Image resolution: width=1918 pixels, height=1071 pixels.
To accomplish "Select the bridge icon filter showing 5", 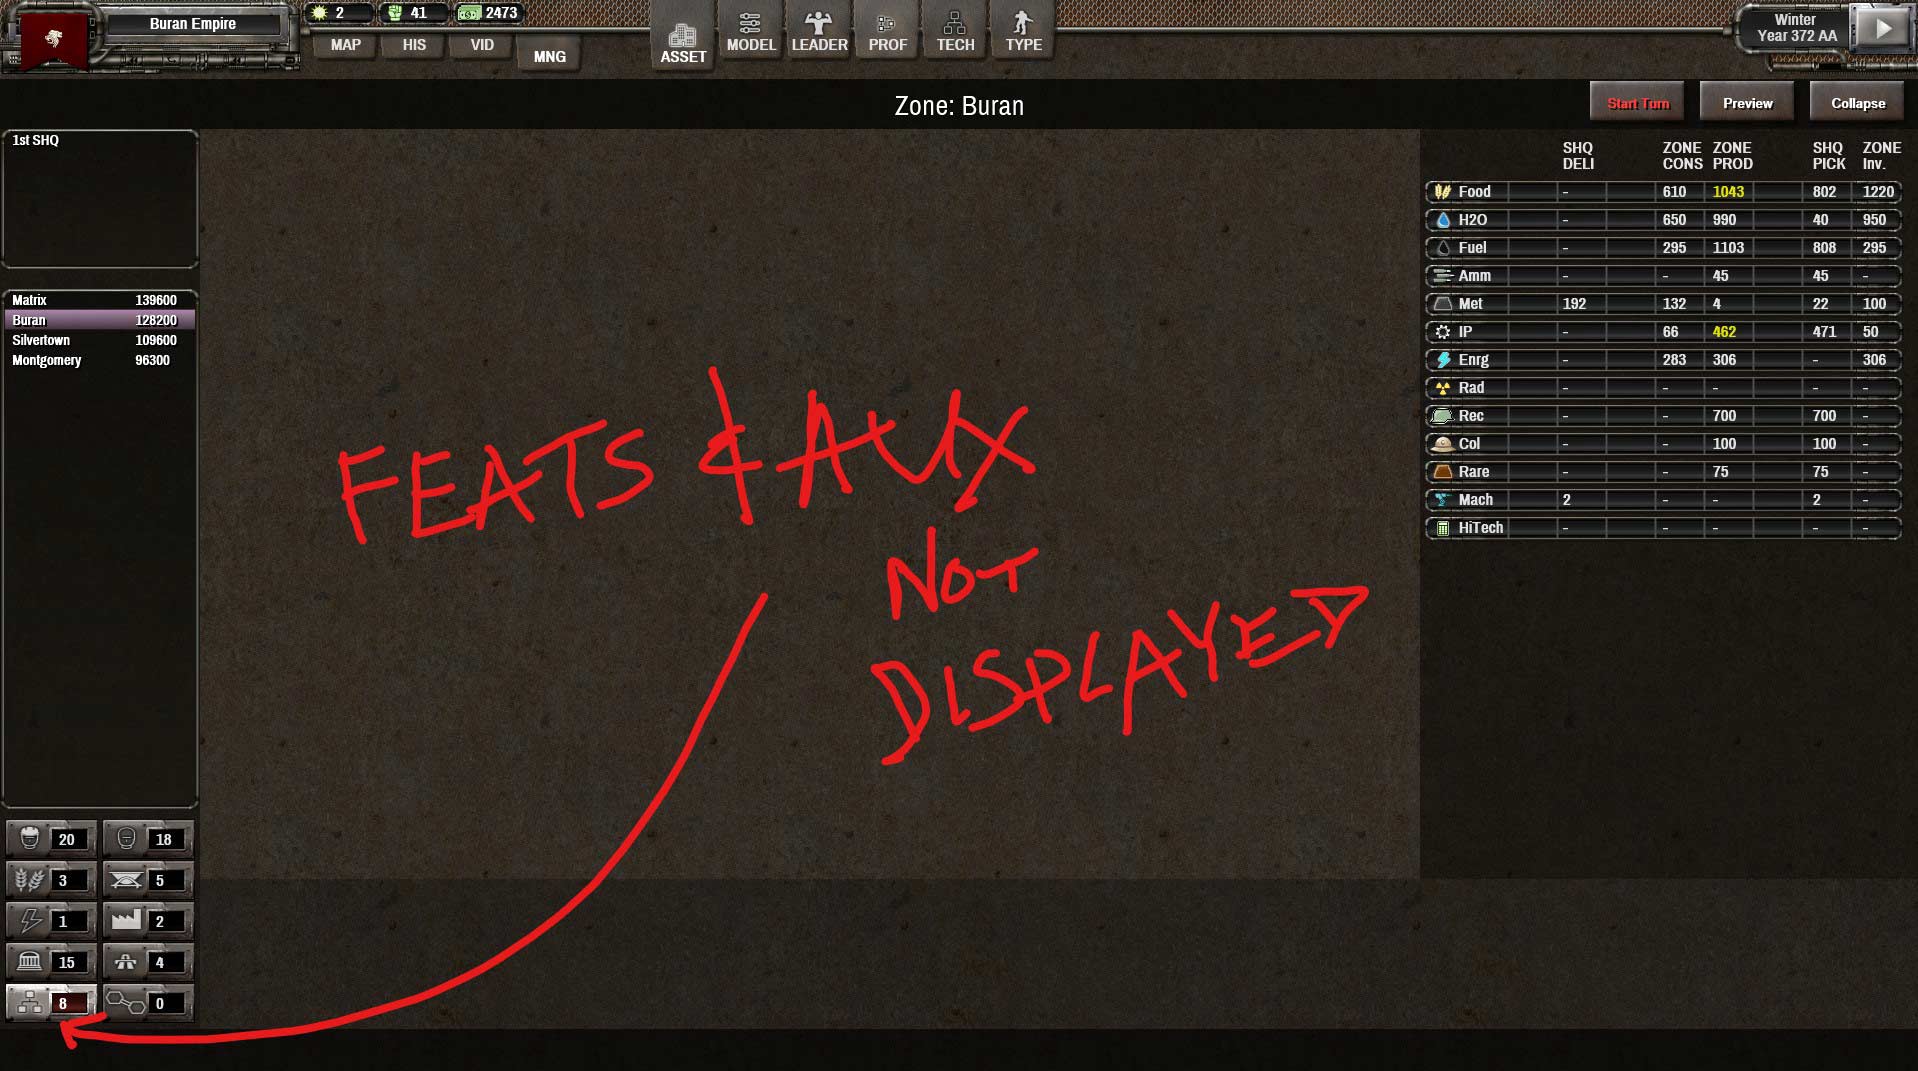I will [x=148, y=880].
